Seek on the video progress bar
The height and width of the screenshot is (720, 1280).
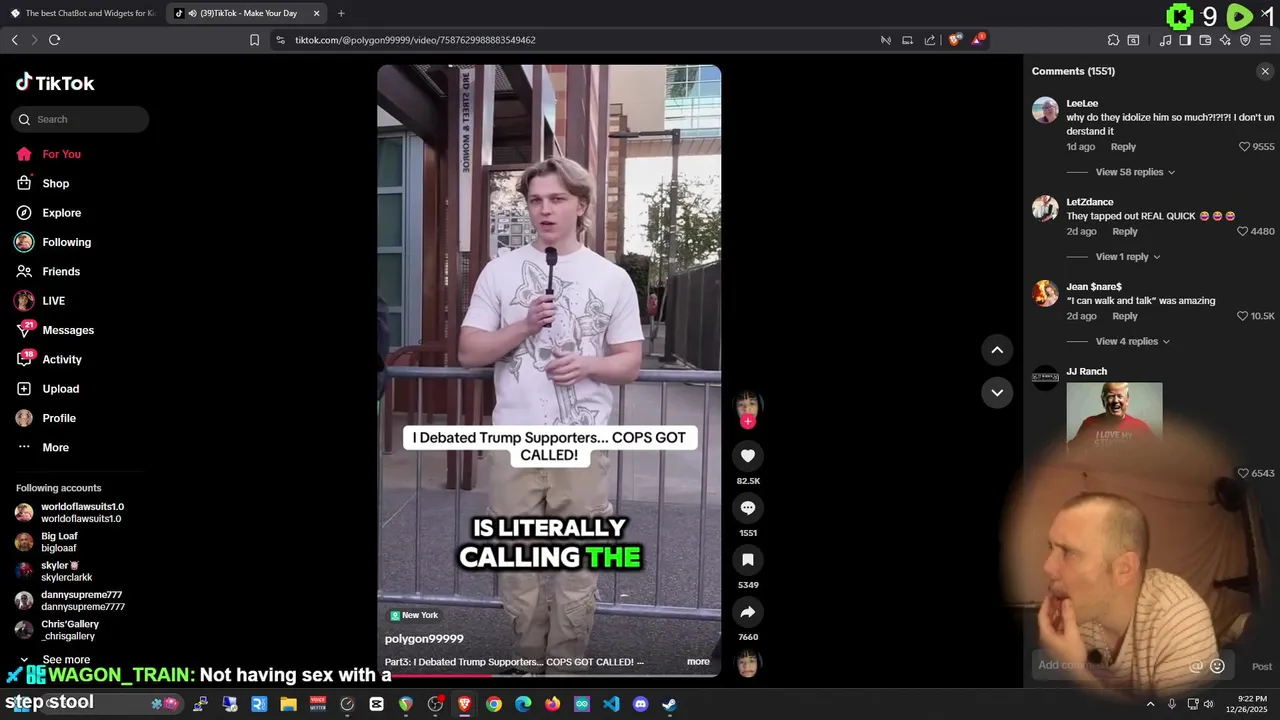pyautogui.click(x=549, y=675)
